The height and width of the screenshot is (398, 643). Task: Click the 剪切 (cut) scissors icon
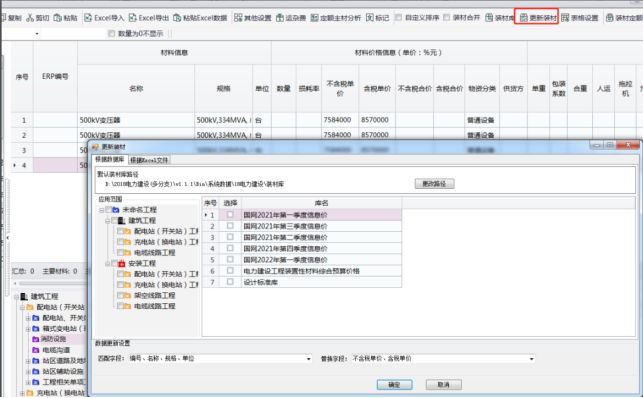pos(30,18)
